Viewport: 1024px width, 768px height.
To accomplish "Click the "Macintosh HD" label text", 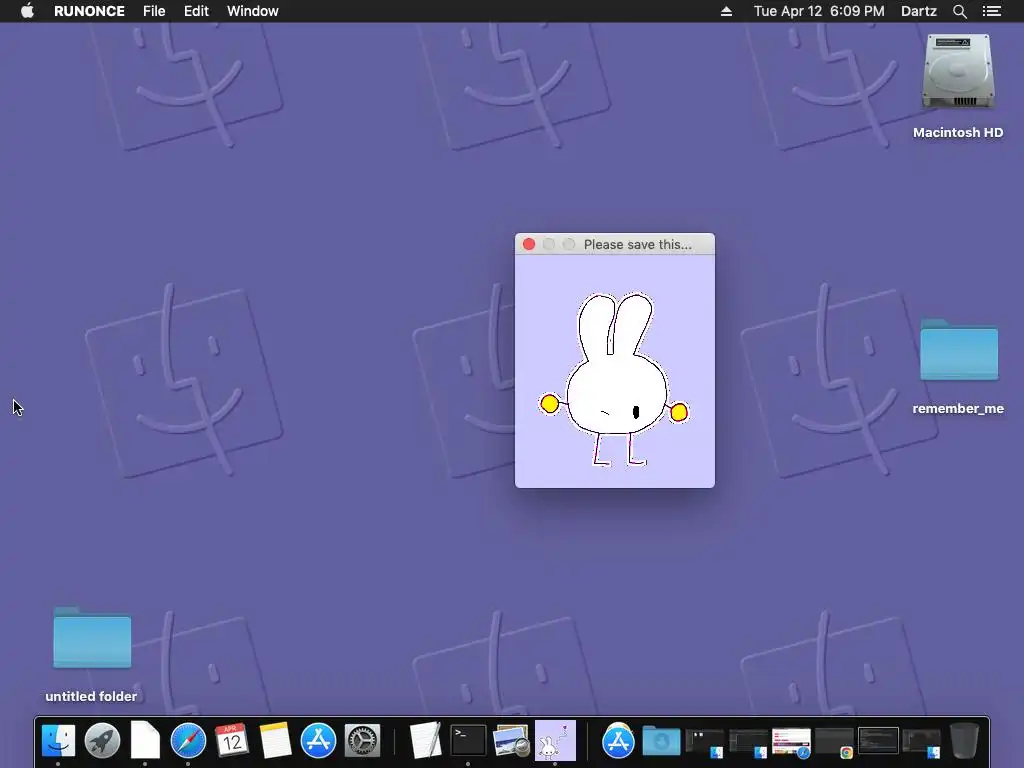I will [x=958, y=133].
